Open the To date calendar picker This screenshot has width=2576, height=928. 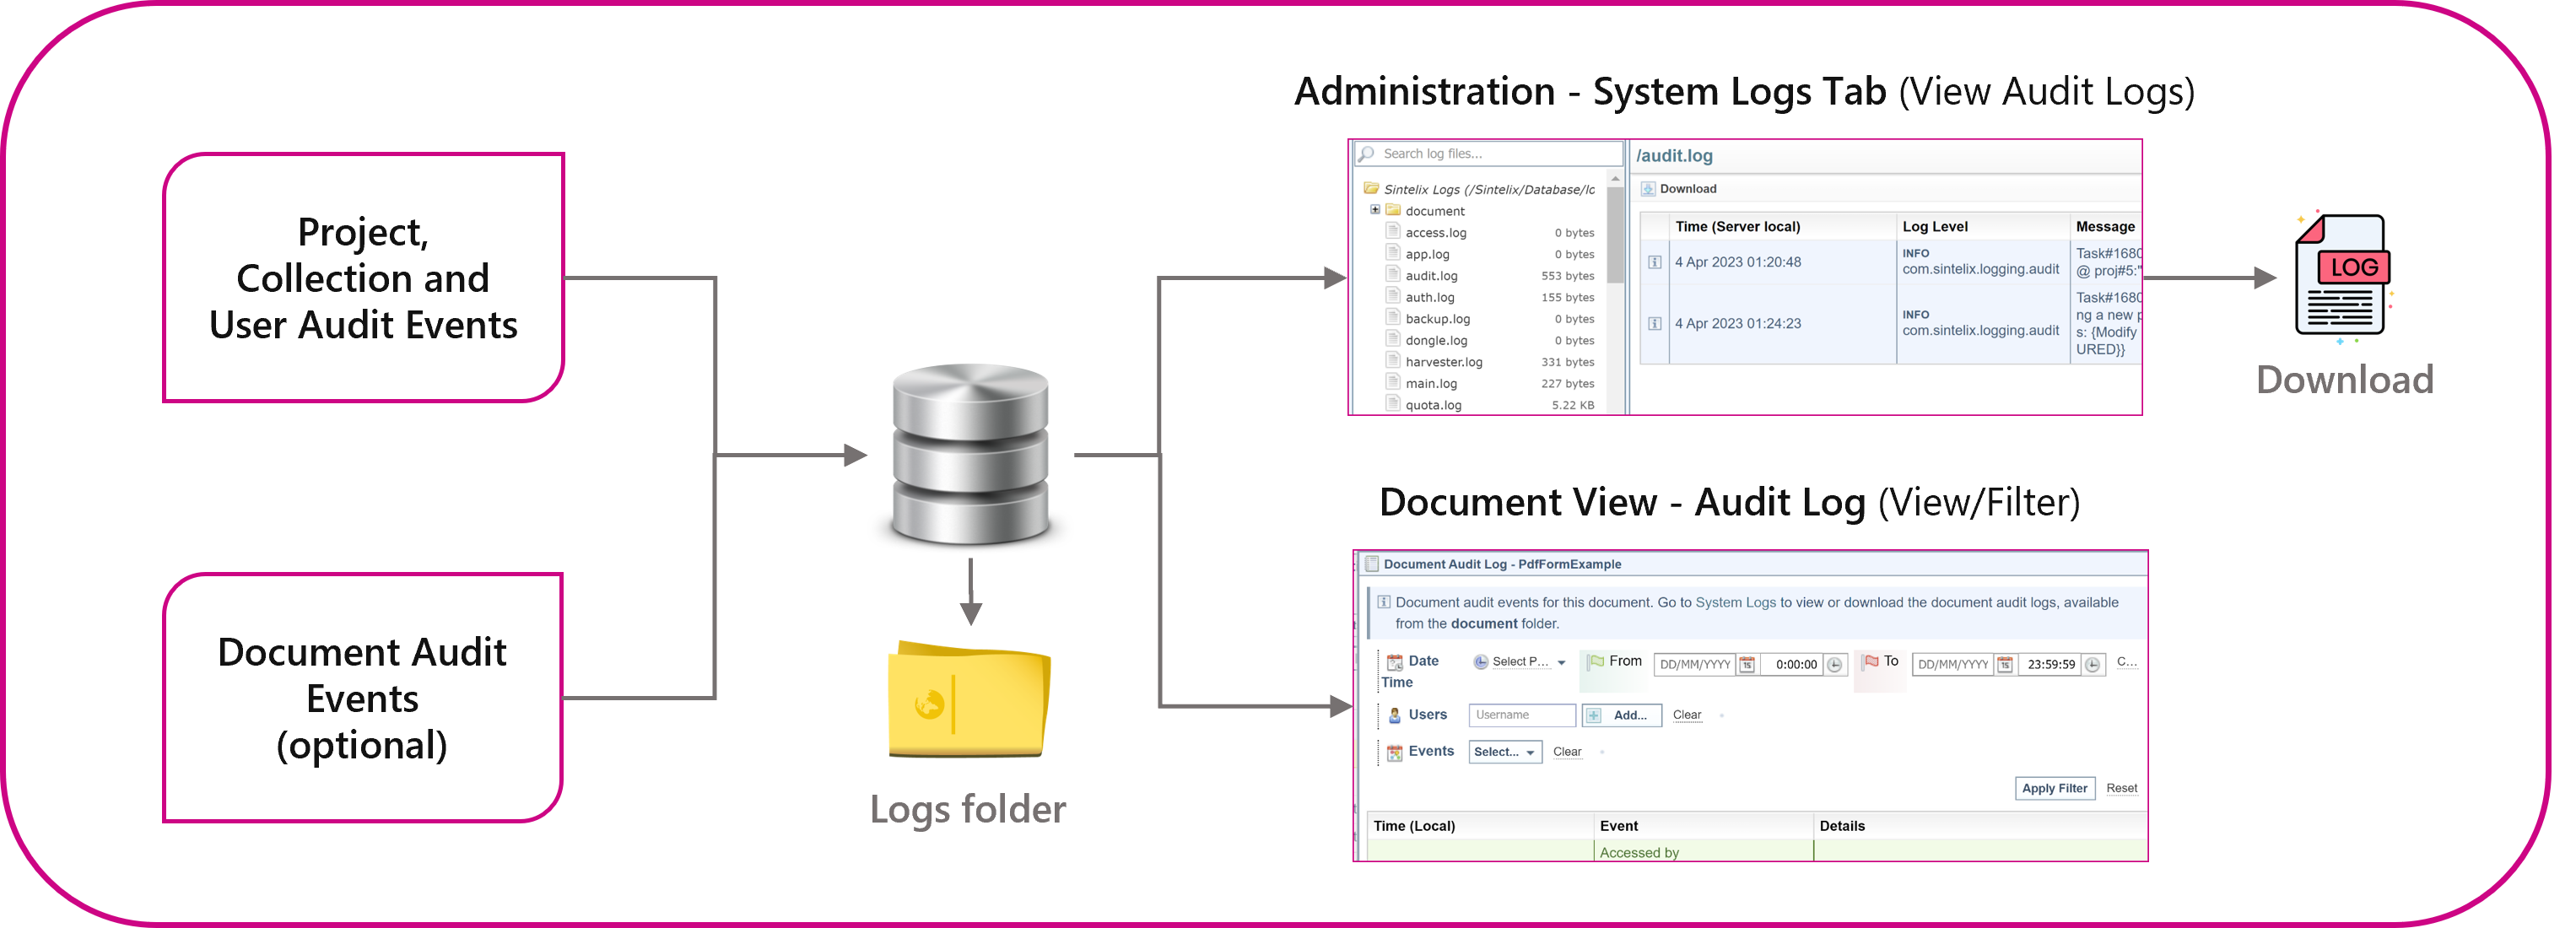(x=2005, y=665)
